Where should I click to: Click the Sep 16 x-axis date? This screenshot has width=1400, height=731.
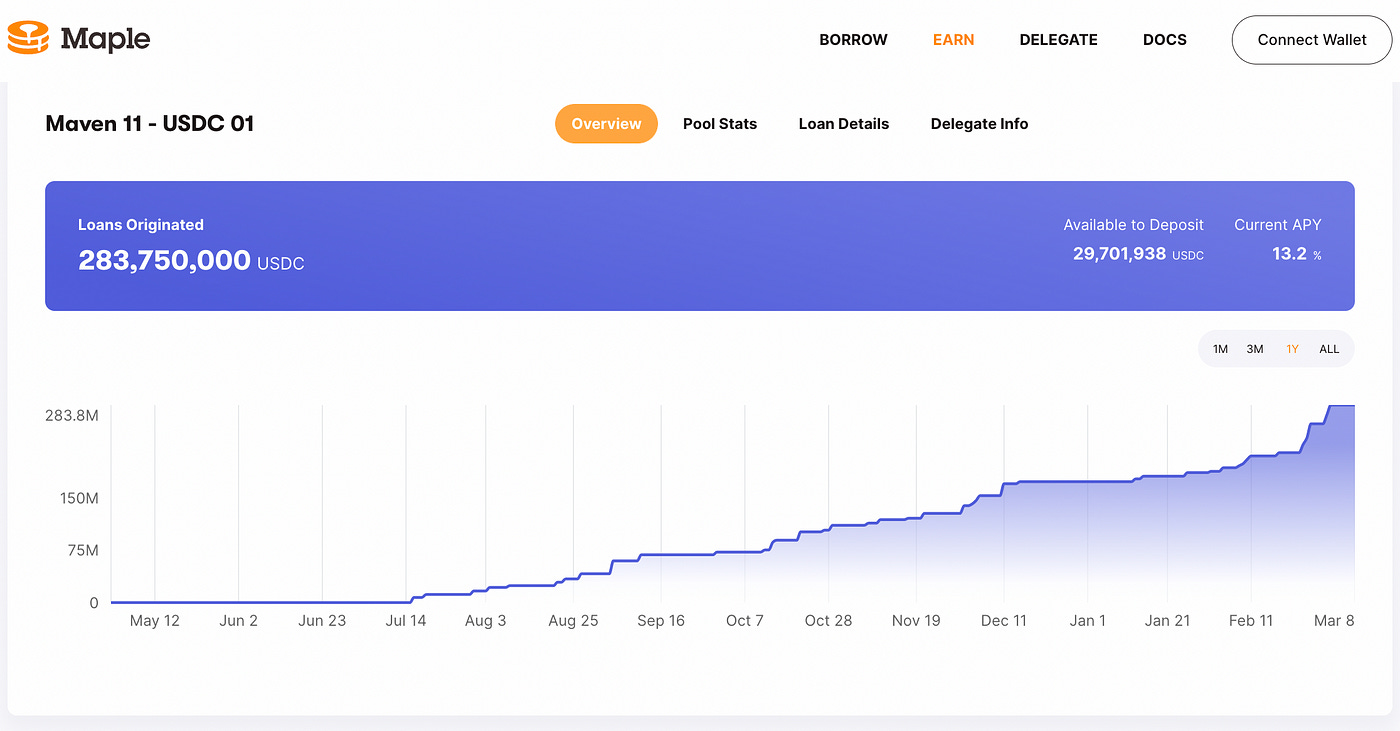coord(661,621)
